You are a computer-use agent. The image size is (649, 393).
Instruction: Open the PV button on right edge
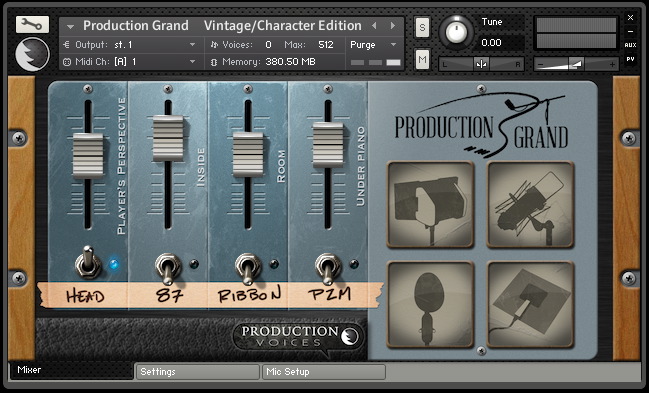pos(630,59)
